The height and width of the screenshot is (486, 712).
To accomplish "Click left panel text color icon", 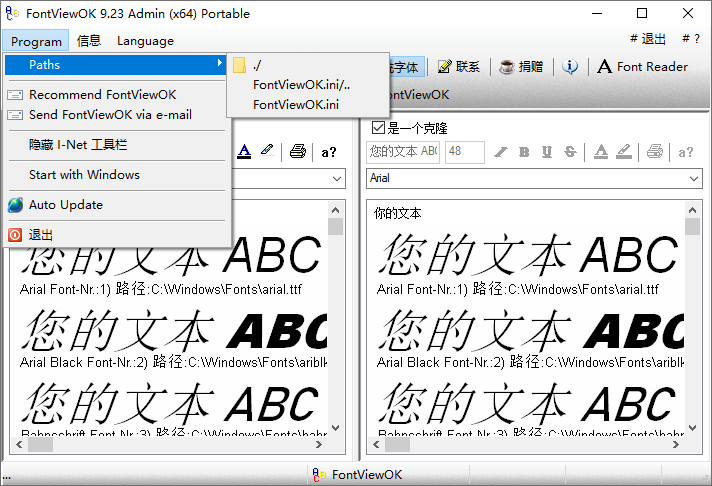I will click(244, 151).
